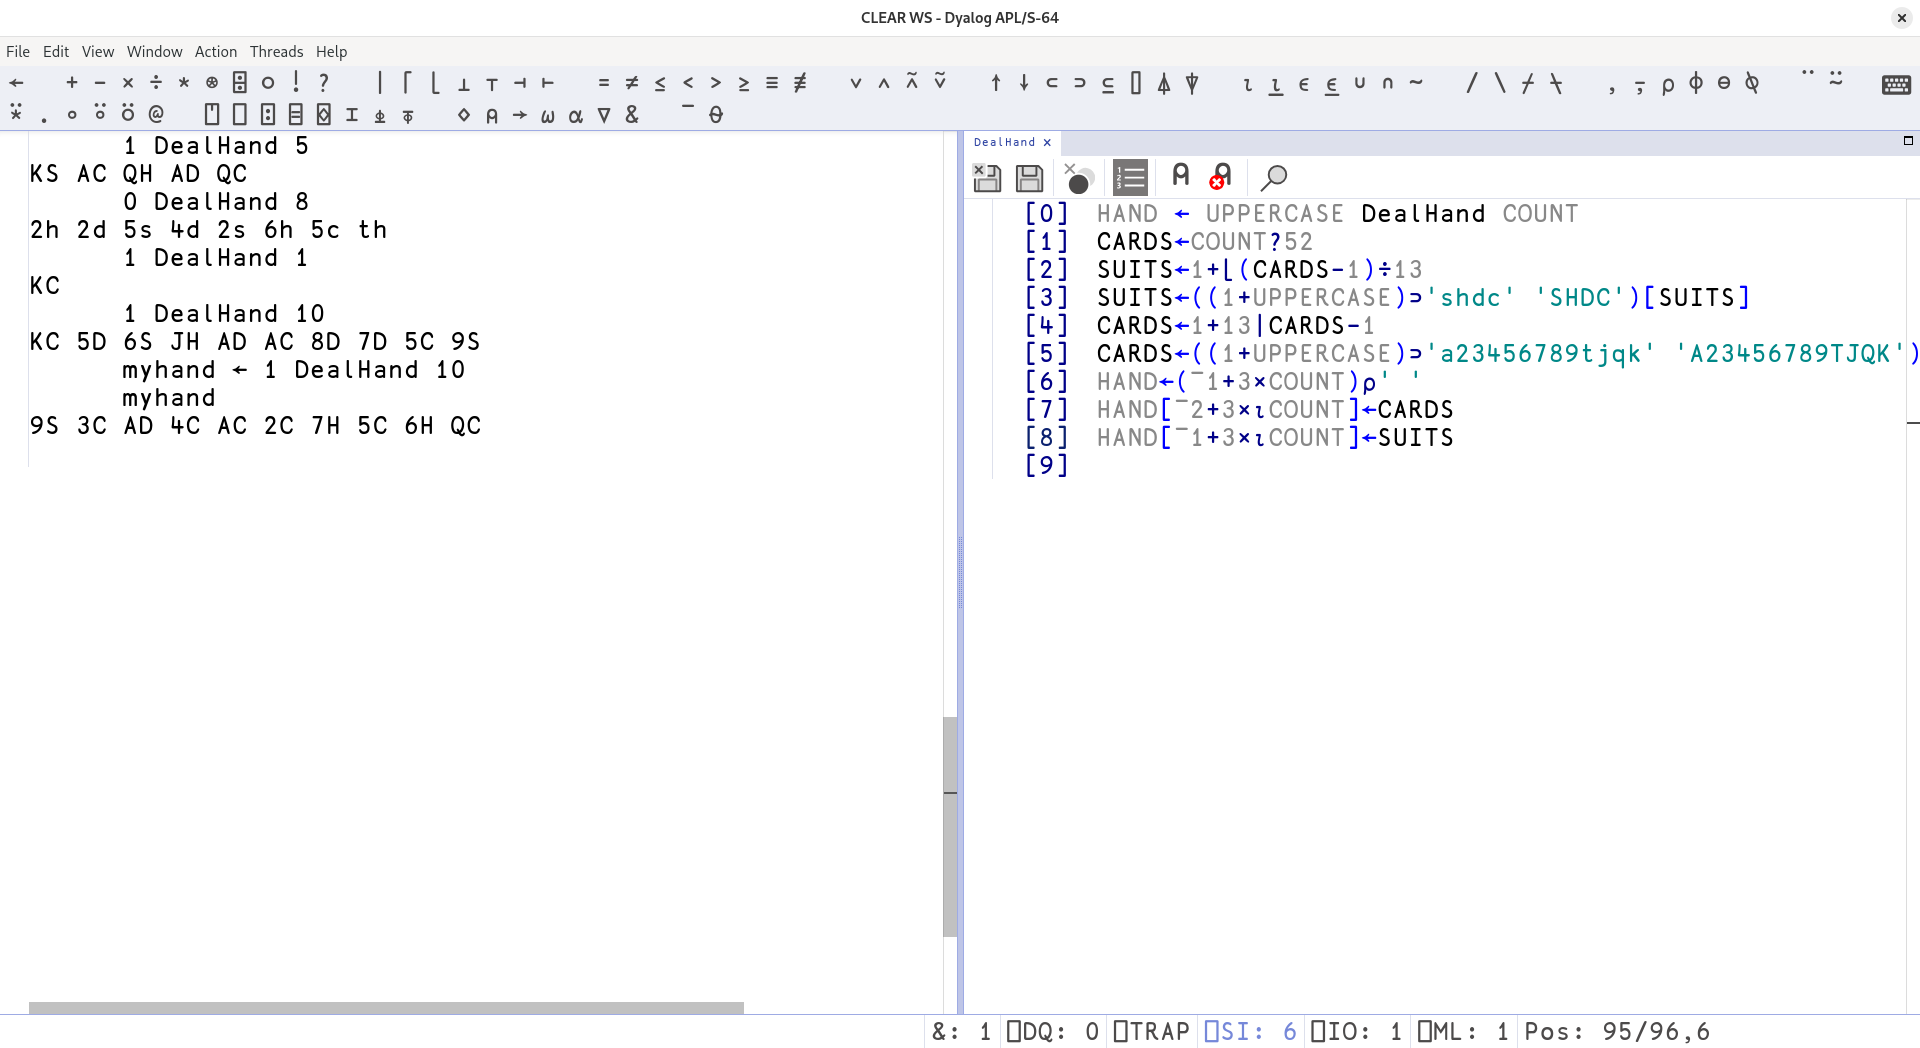
Task: Click the horizontal scrollbar below the session window
Action: (385, 1007)
